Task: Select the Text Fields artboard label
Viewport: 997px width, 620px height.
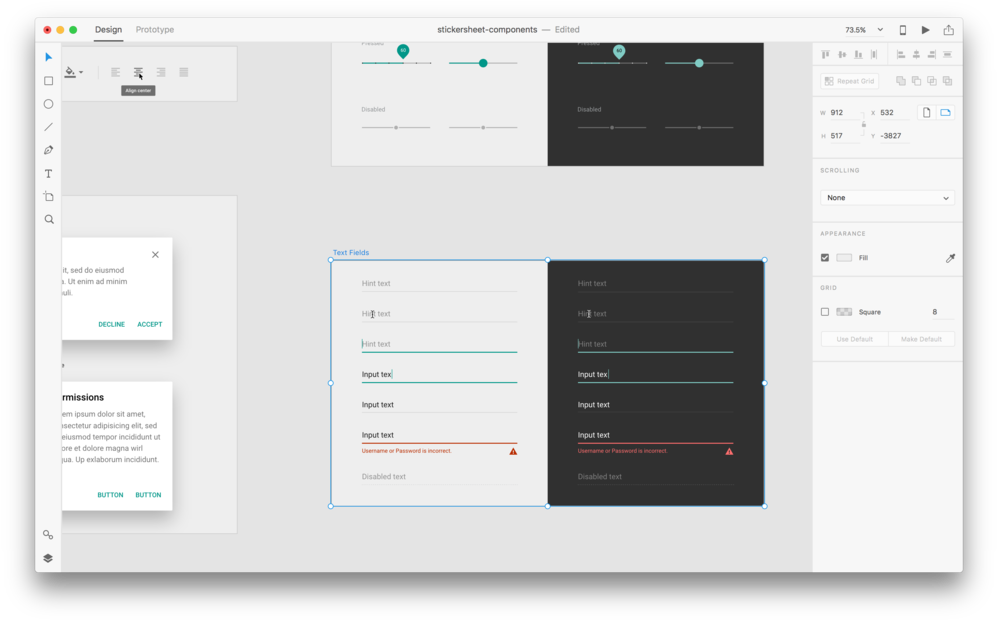Action: 351,252
